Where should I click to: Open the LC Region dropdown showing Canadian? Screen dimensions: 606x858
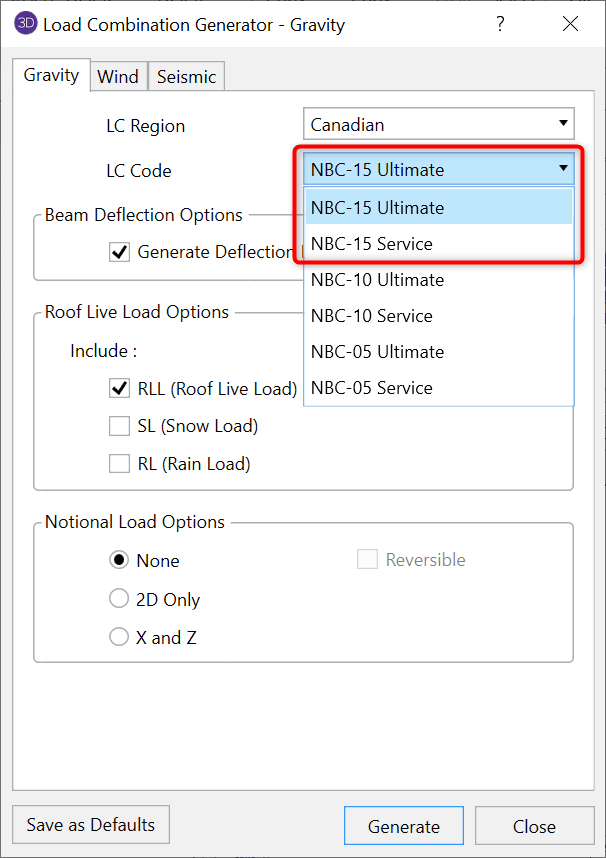[x=438, y=124]
